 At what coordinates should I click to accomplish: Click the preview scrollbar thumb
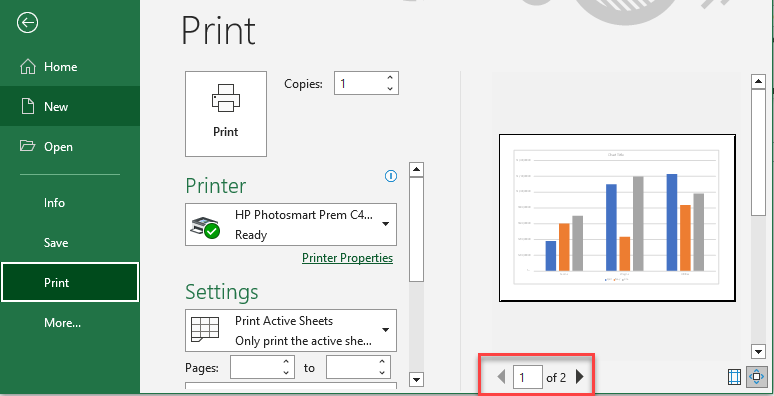758,152
